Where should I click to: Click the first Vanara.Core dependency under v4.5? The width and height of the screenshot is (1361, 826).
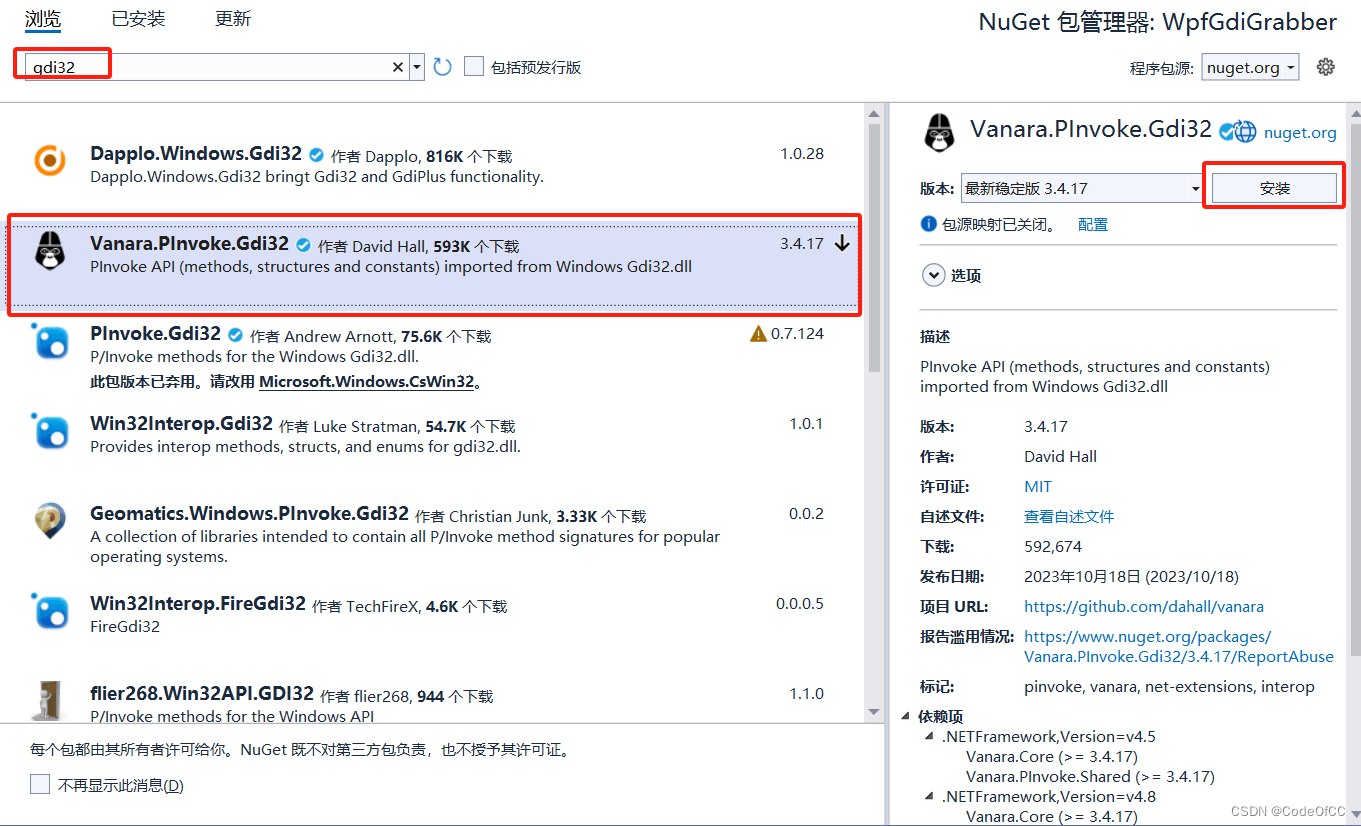pyautogui.click(x=1052, y=757)
